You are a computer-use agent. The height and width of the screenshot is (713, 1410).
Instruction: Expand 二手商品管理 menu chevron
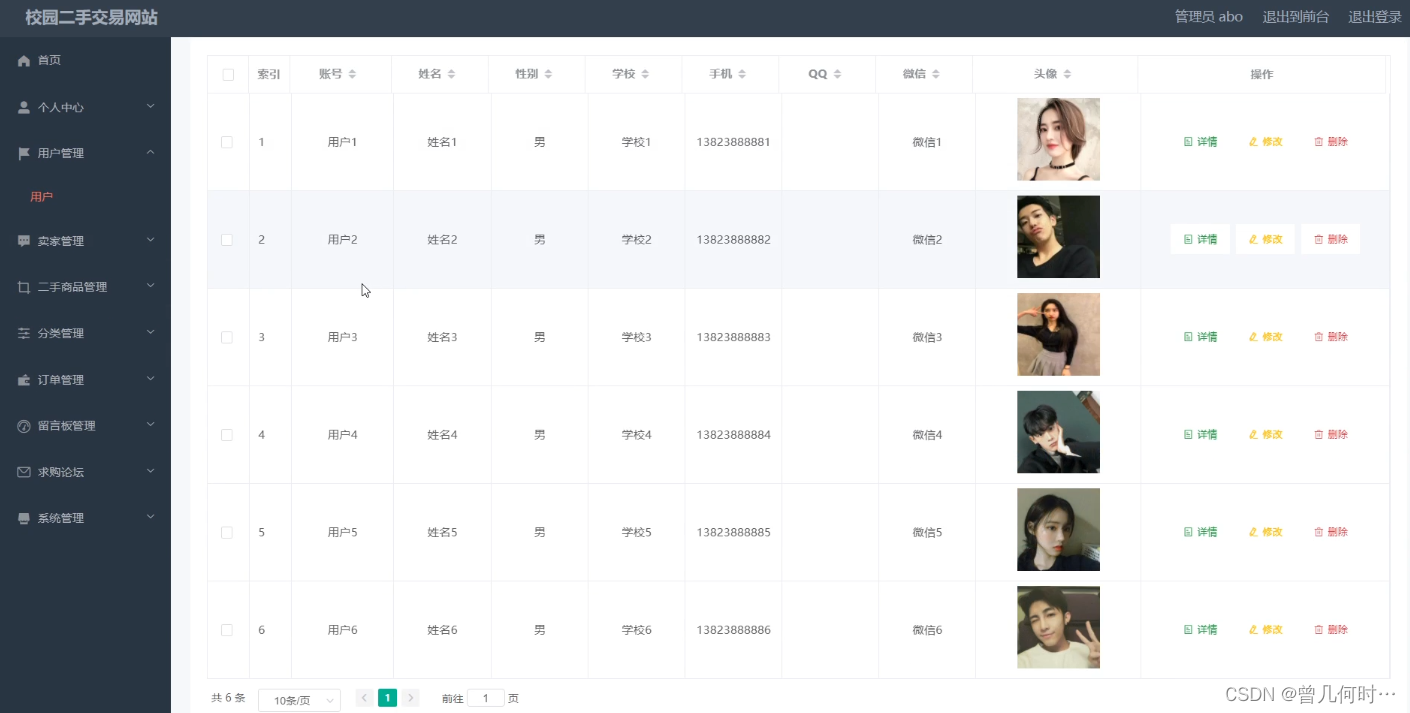151,286
